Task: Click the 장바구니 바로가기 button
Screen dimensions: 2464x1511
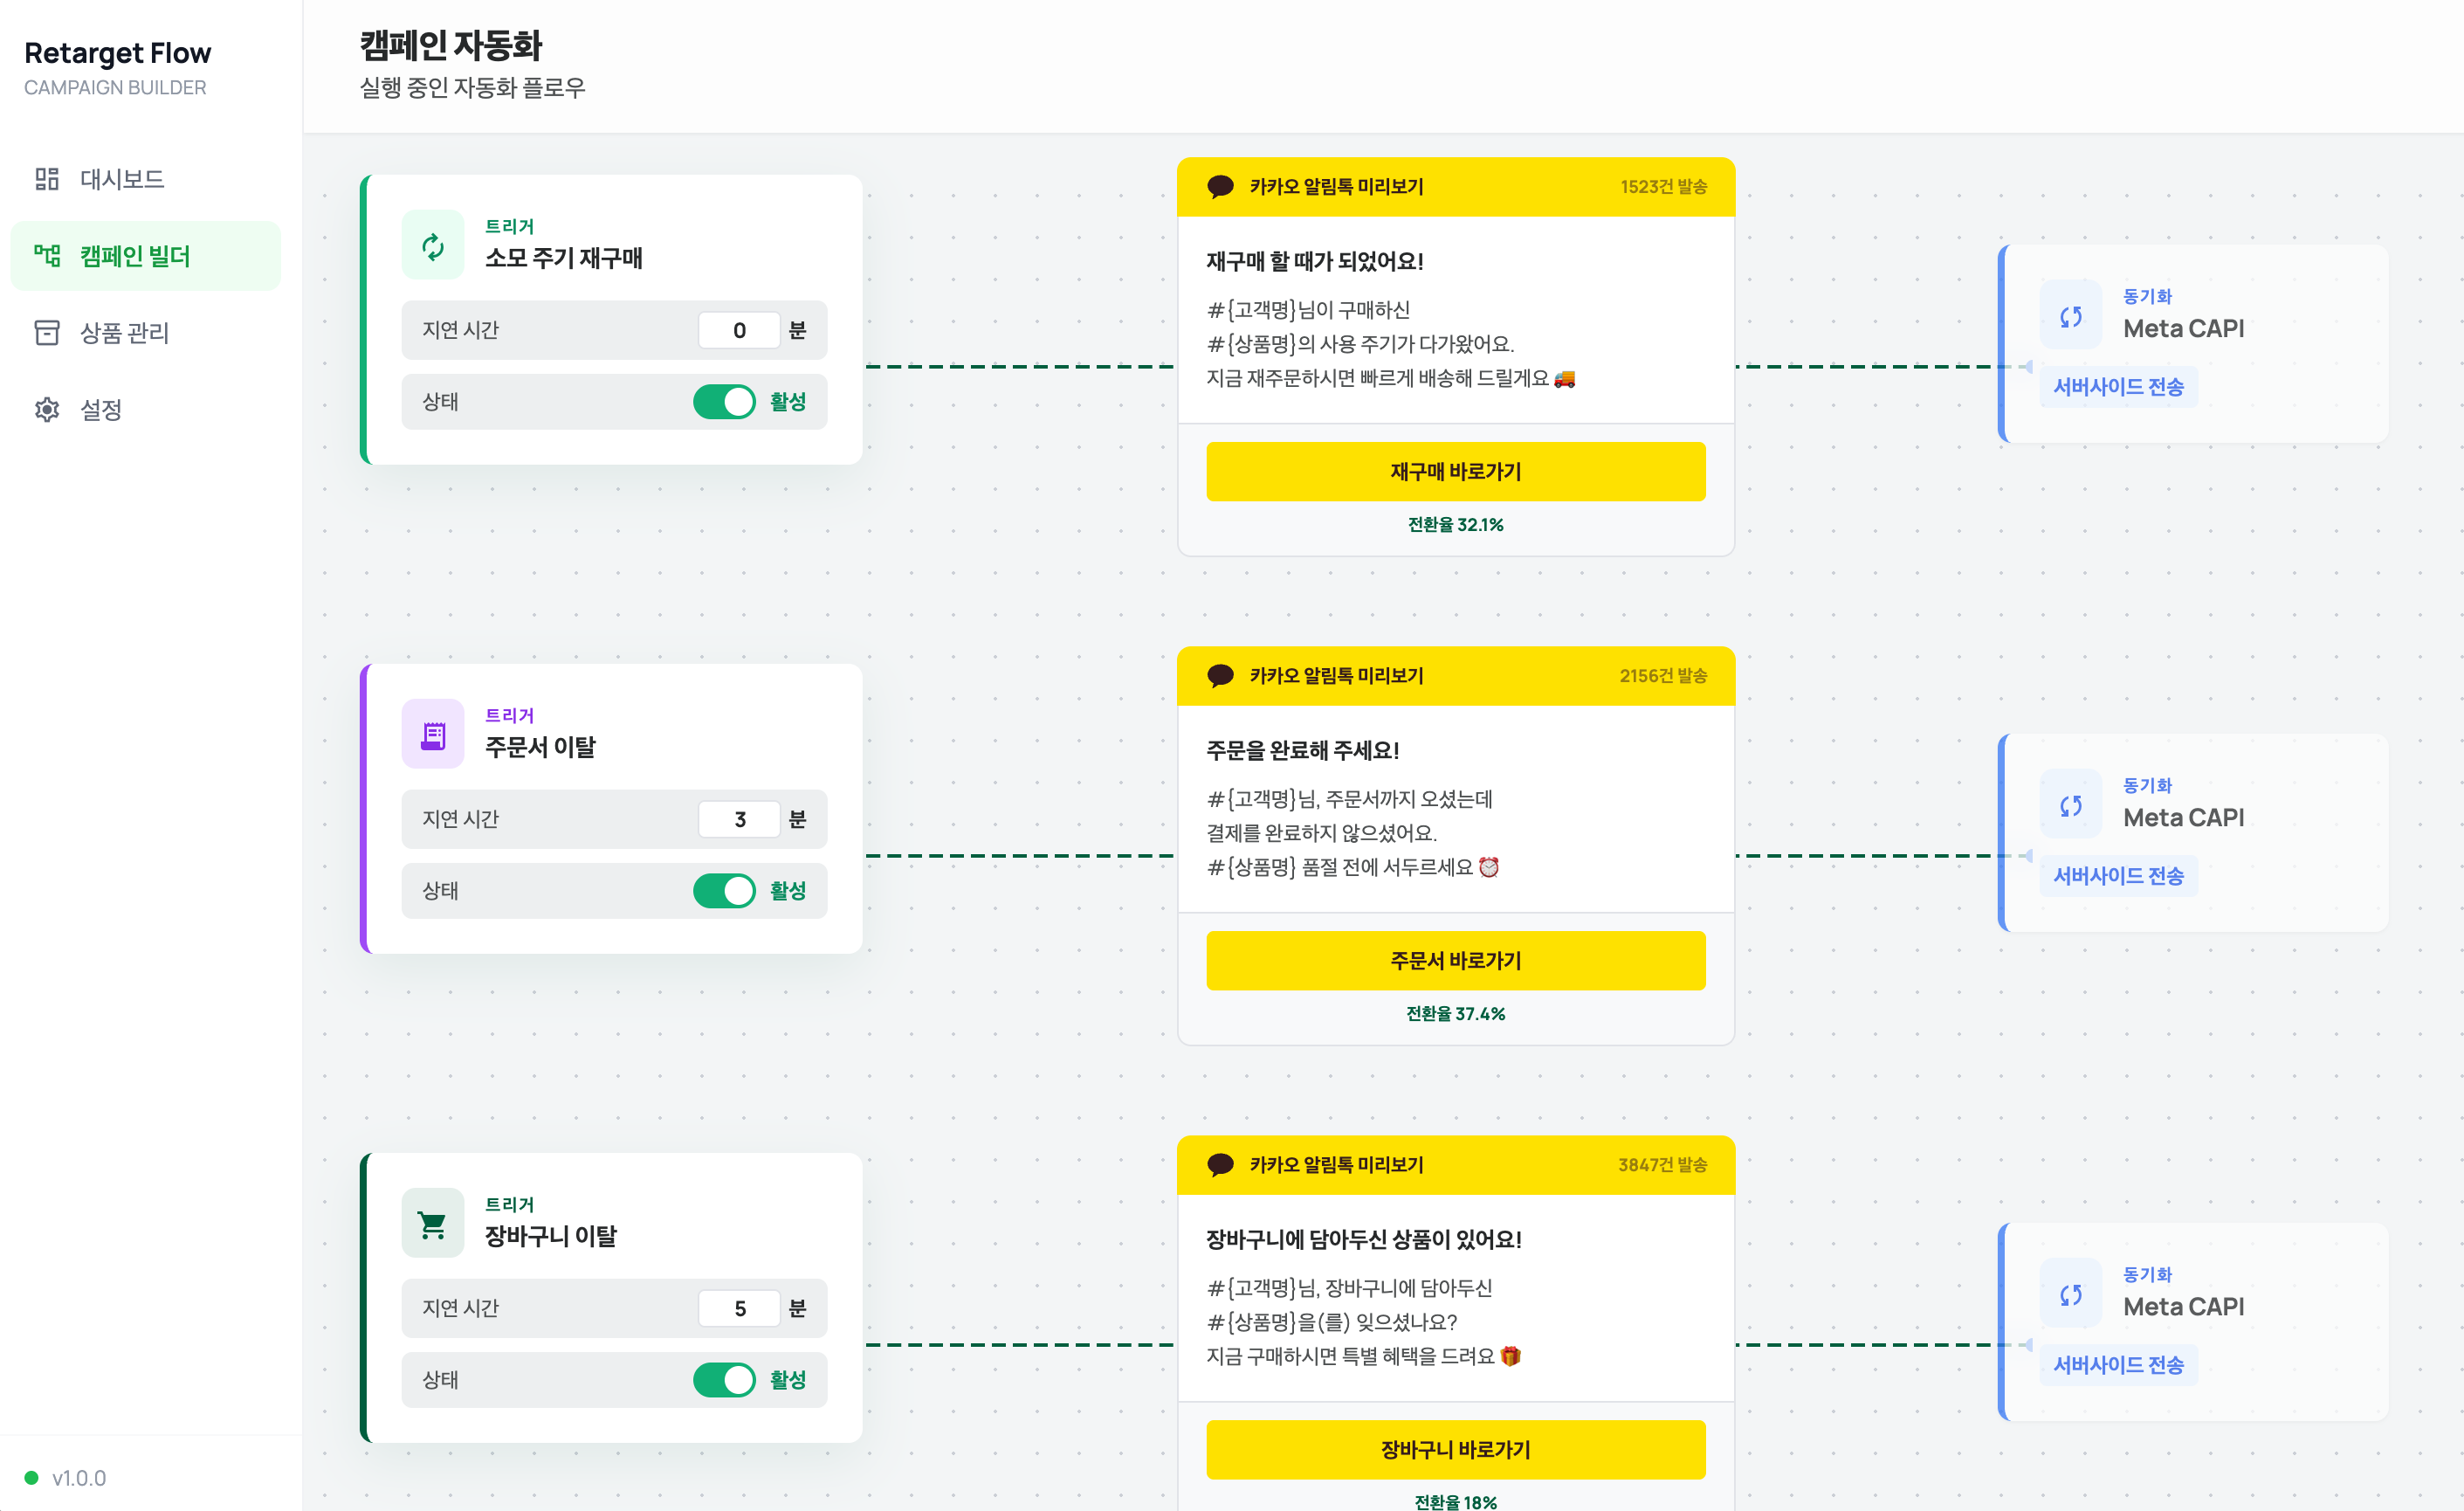Action: click(1455, 1449)
